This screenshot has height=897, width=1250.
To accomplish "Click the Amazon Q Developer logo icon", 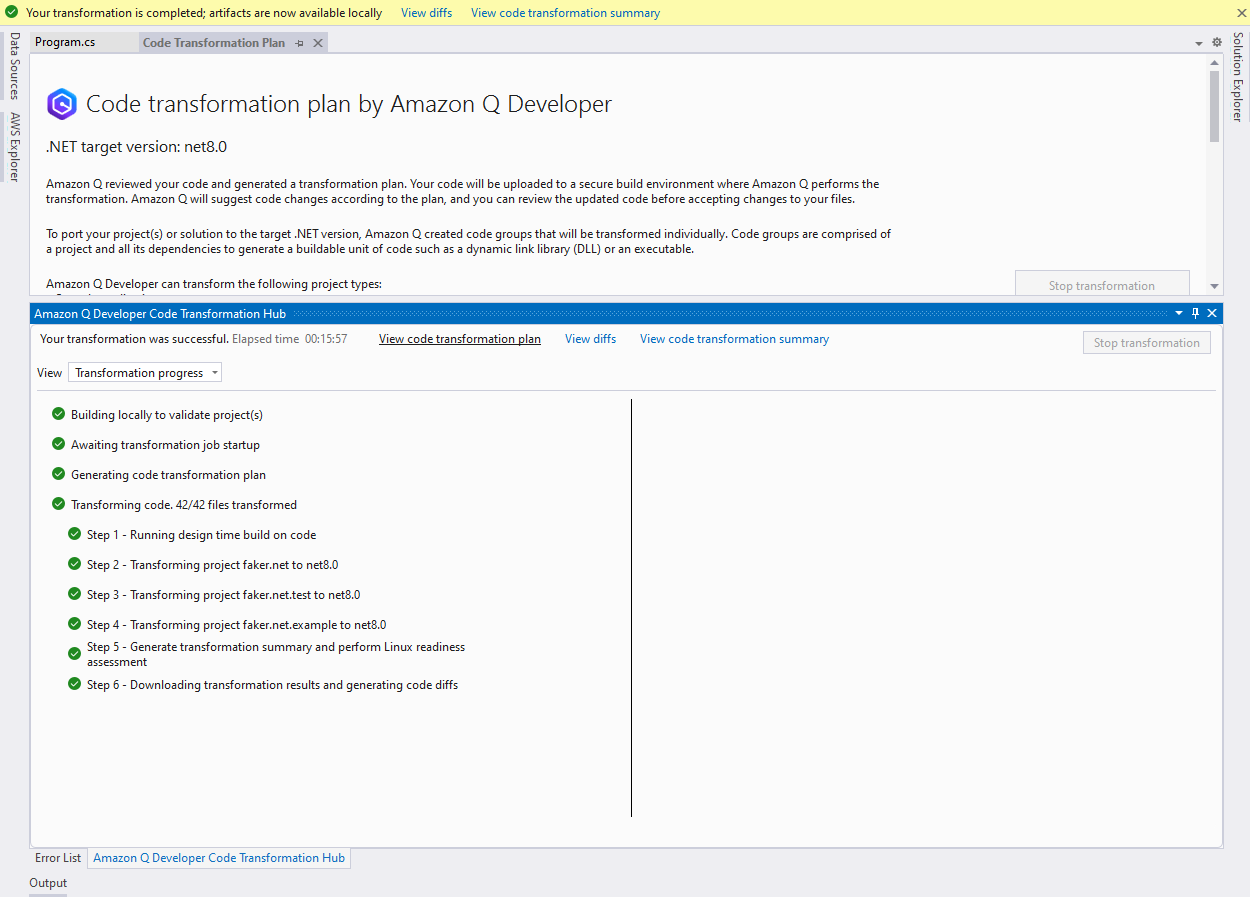I will click(62, 104).
